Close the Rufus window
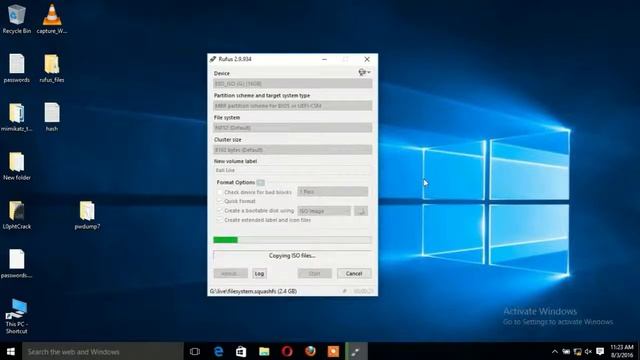 (x=367, y=59)
